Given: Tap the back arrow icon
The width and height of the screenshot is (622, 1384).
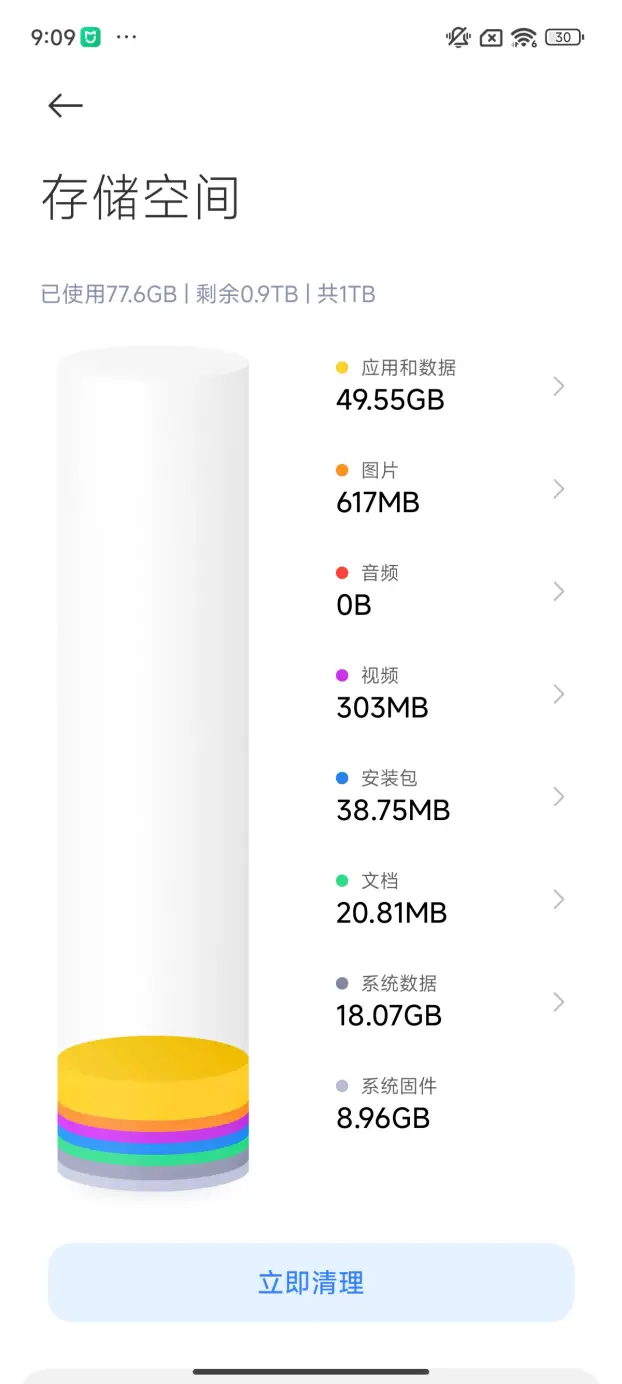Looking at the screenshot, I should (65, 106).
